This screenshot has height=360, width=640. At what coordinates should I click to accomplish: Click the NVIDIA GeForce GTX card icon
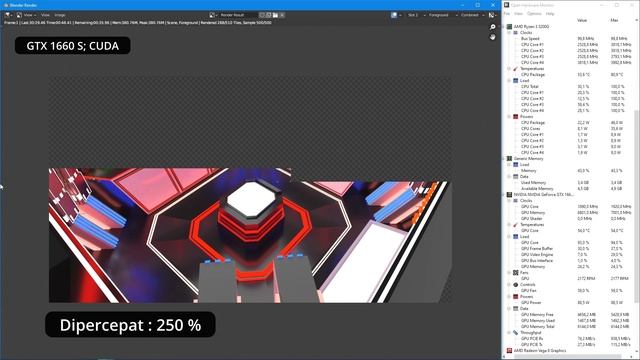tap(509, 195)
